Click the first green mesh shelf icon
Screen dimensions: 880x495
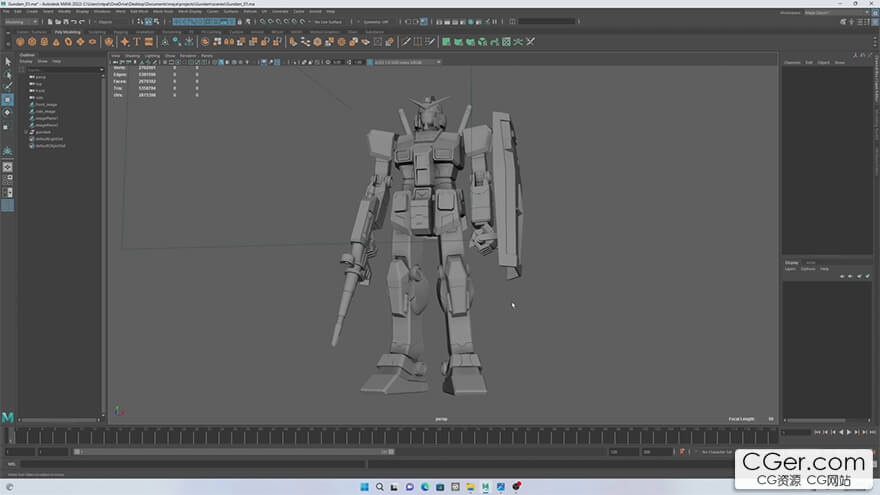pos(446,42)
